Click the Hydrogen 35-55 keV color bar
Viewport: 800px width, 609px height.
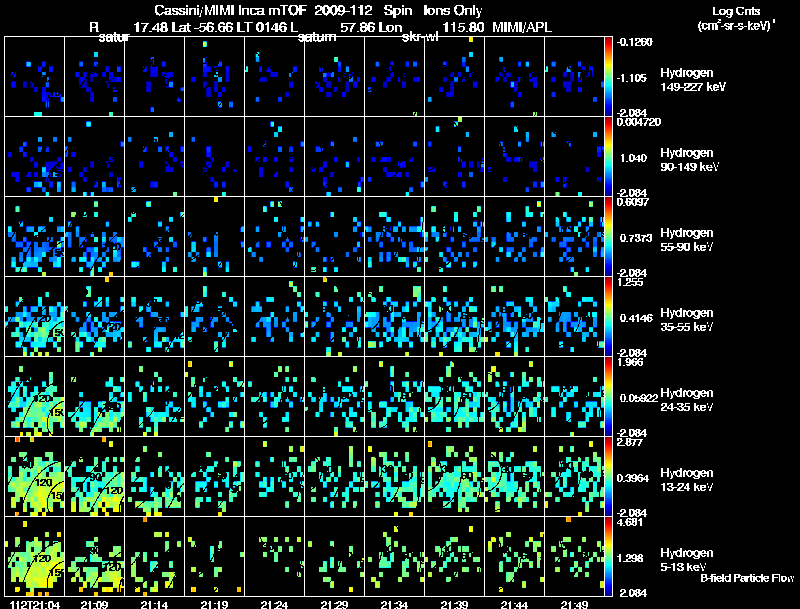(x=608, y=317)
